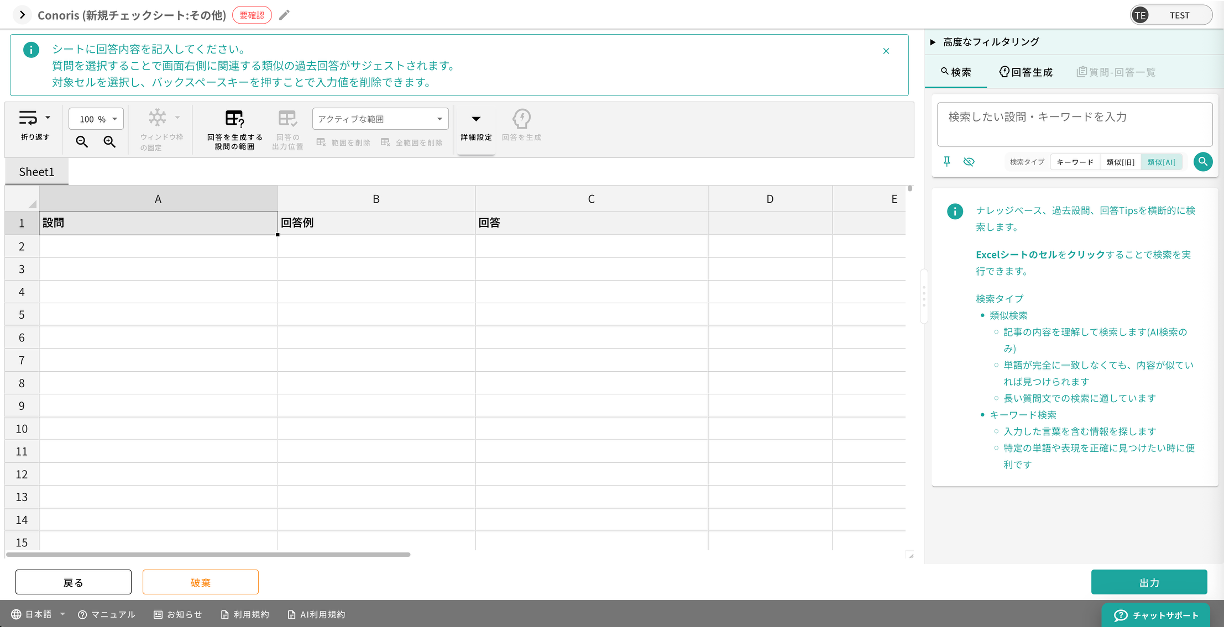The image size is (1224, 628).
Task: Select キーワード search type
Action: coord(1075,162)
